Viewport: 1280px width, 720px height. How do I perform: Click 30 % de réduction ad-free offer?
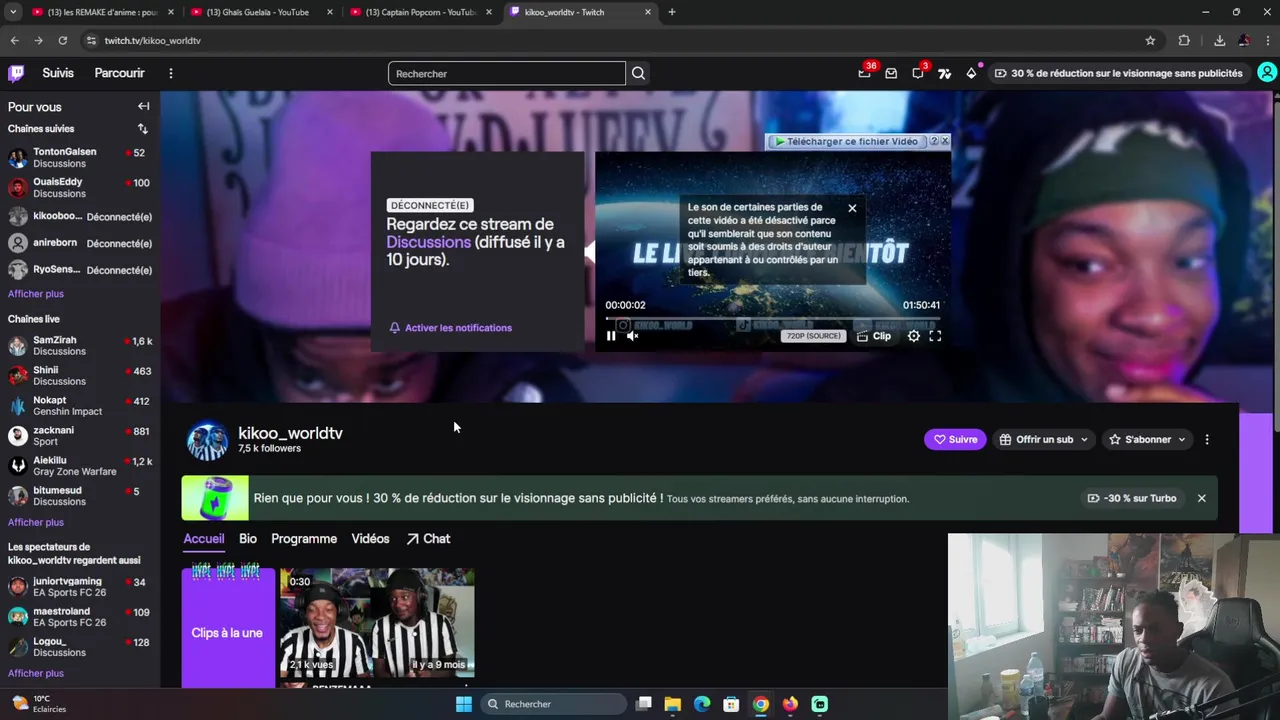coord(1118,73)
